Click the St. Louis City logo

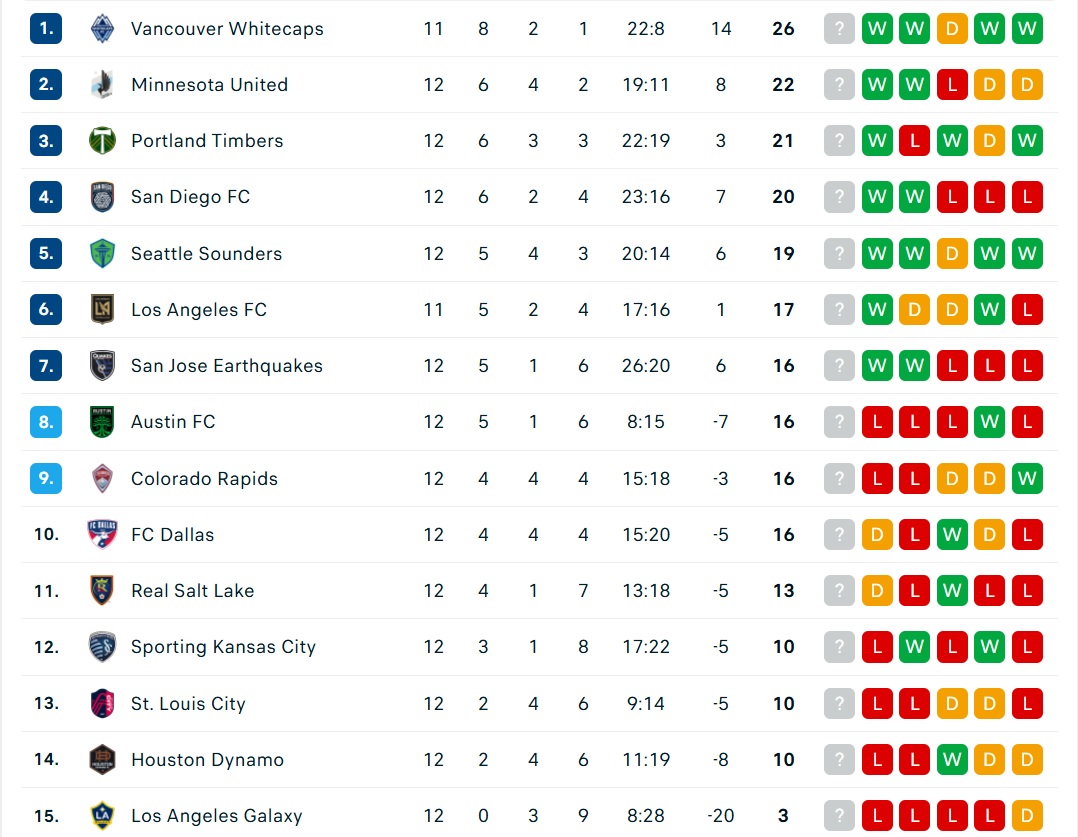click(102, 704)
